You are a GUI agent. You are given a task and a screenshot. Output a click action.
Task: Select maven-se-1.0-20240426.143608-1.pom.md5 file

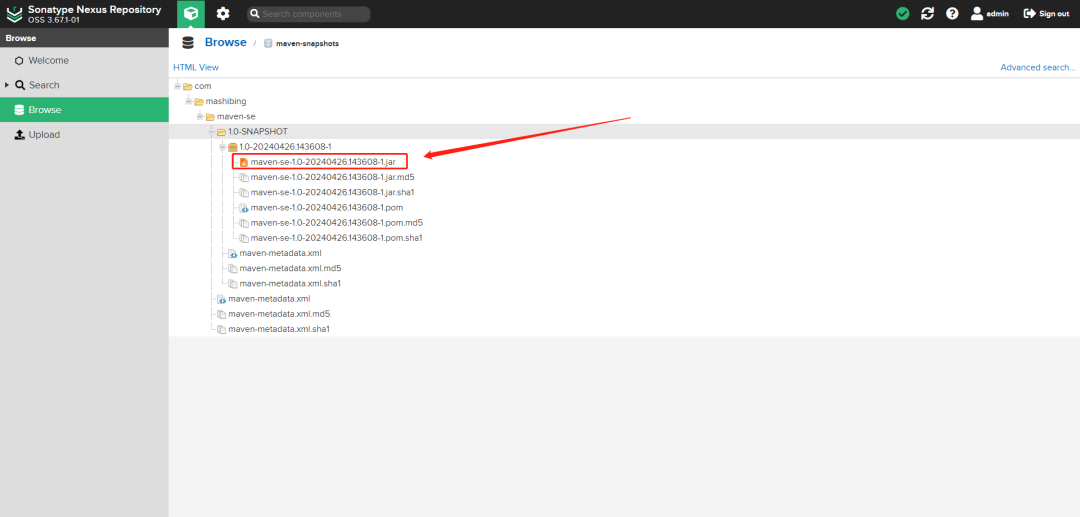click(x=337, y=222)
